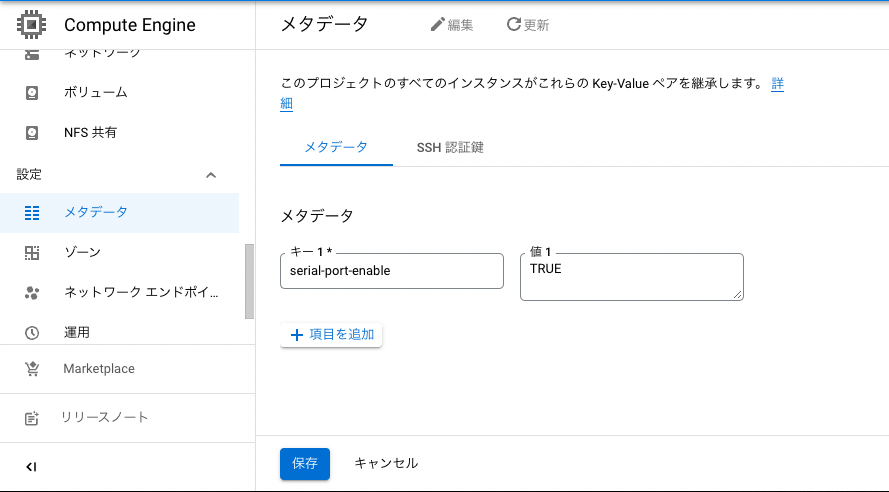Switch to the メタデータ tab

pyautogui.click(x=336, y=147)
